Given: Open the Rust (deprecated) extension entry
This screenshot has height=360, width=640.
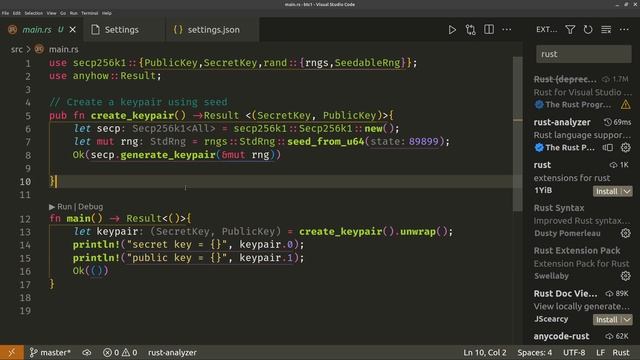Looking at the screenshot, I should 582,92.
